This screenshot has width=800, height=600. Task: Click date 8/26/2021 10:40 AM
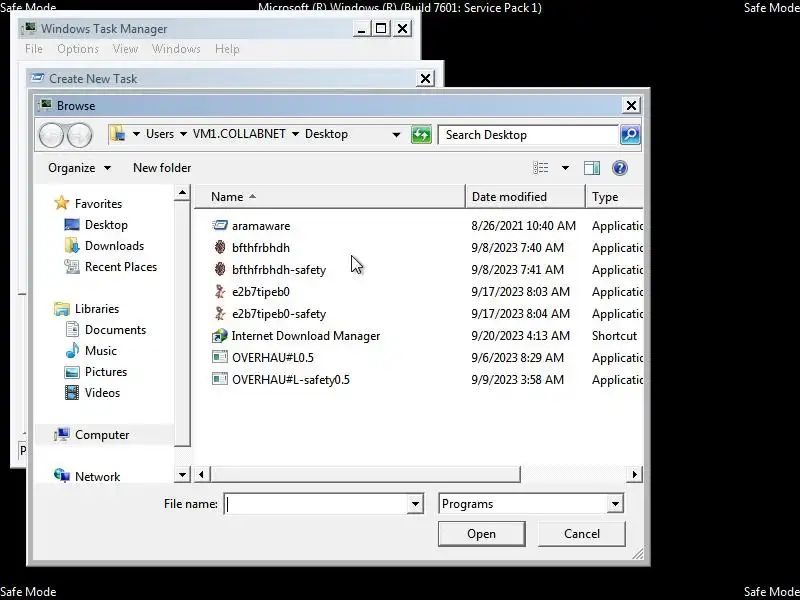(x=523, y=226)
